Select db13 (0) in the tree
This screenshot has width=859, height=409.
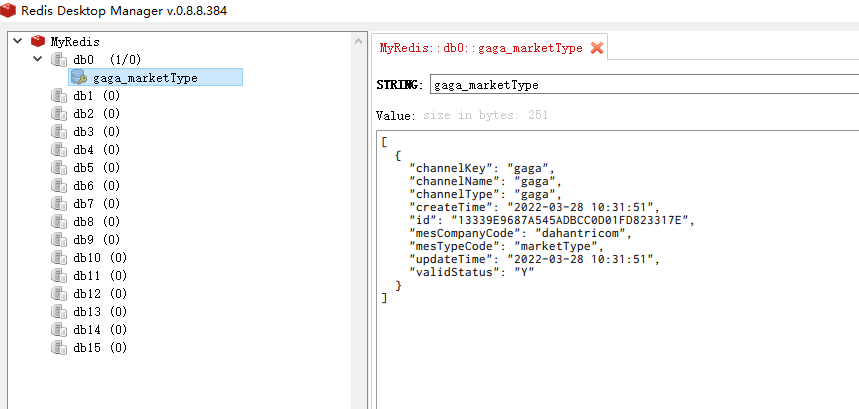click(x=100, y=312)
